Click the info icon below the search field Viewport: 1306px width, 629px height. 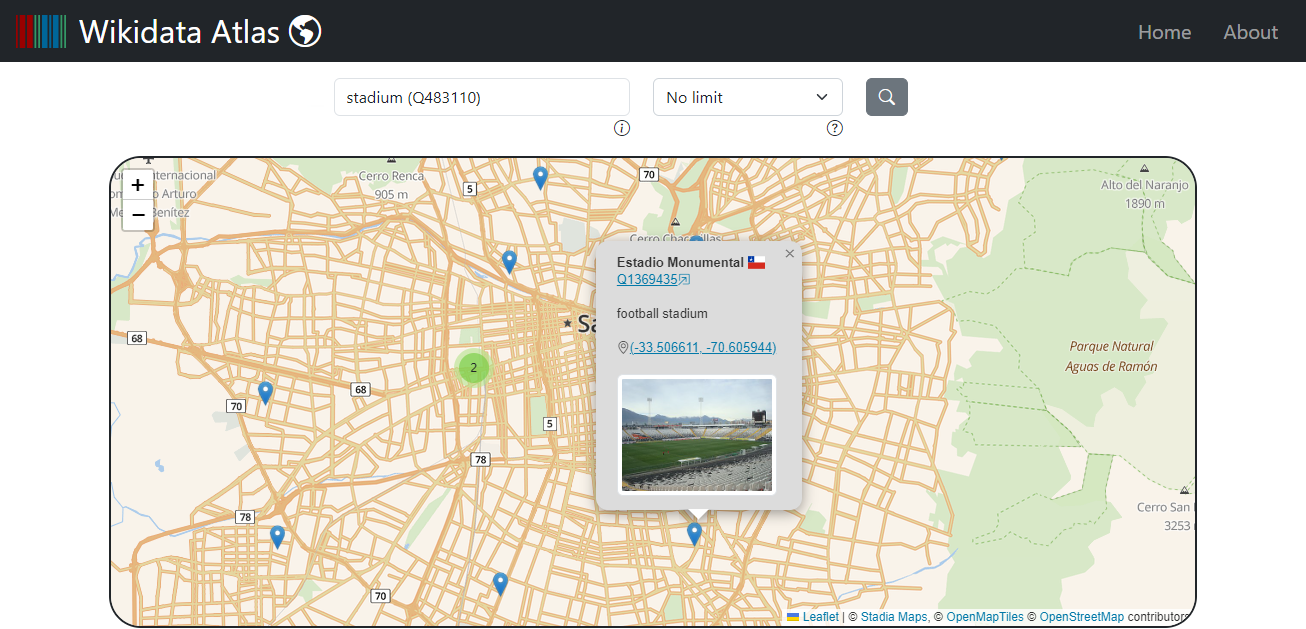[x=622, y=128]
